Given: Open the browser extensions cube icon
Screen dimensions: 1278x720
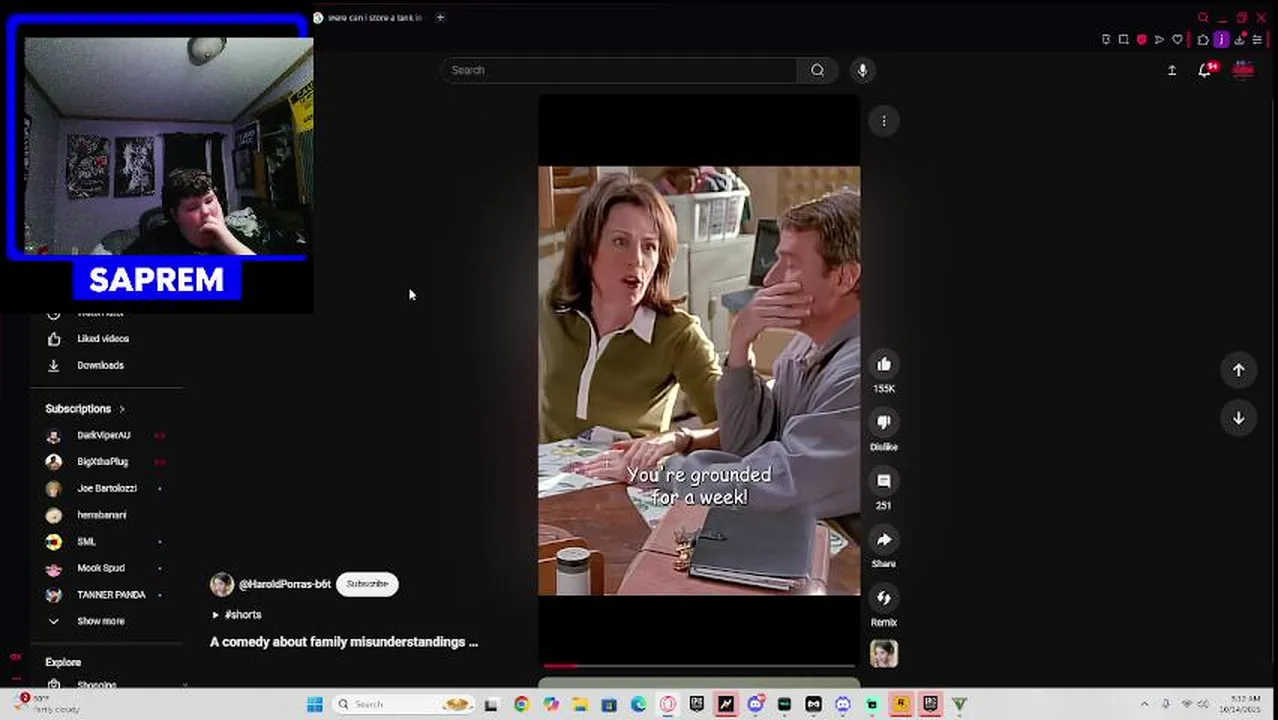Looking at the screenshot, I should coord(1203,40).
